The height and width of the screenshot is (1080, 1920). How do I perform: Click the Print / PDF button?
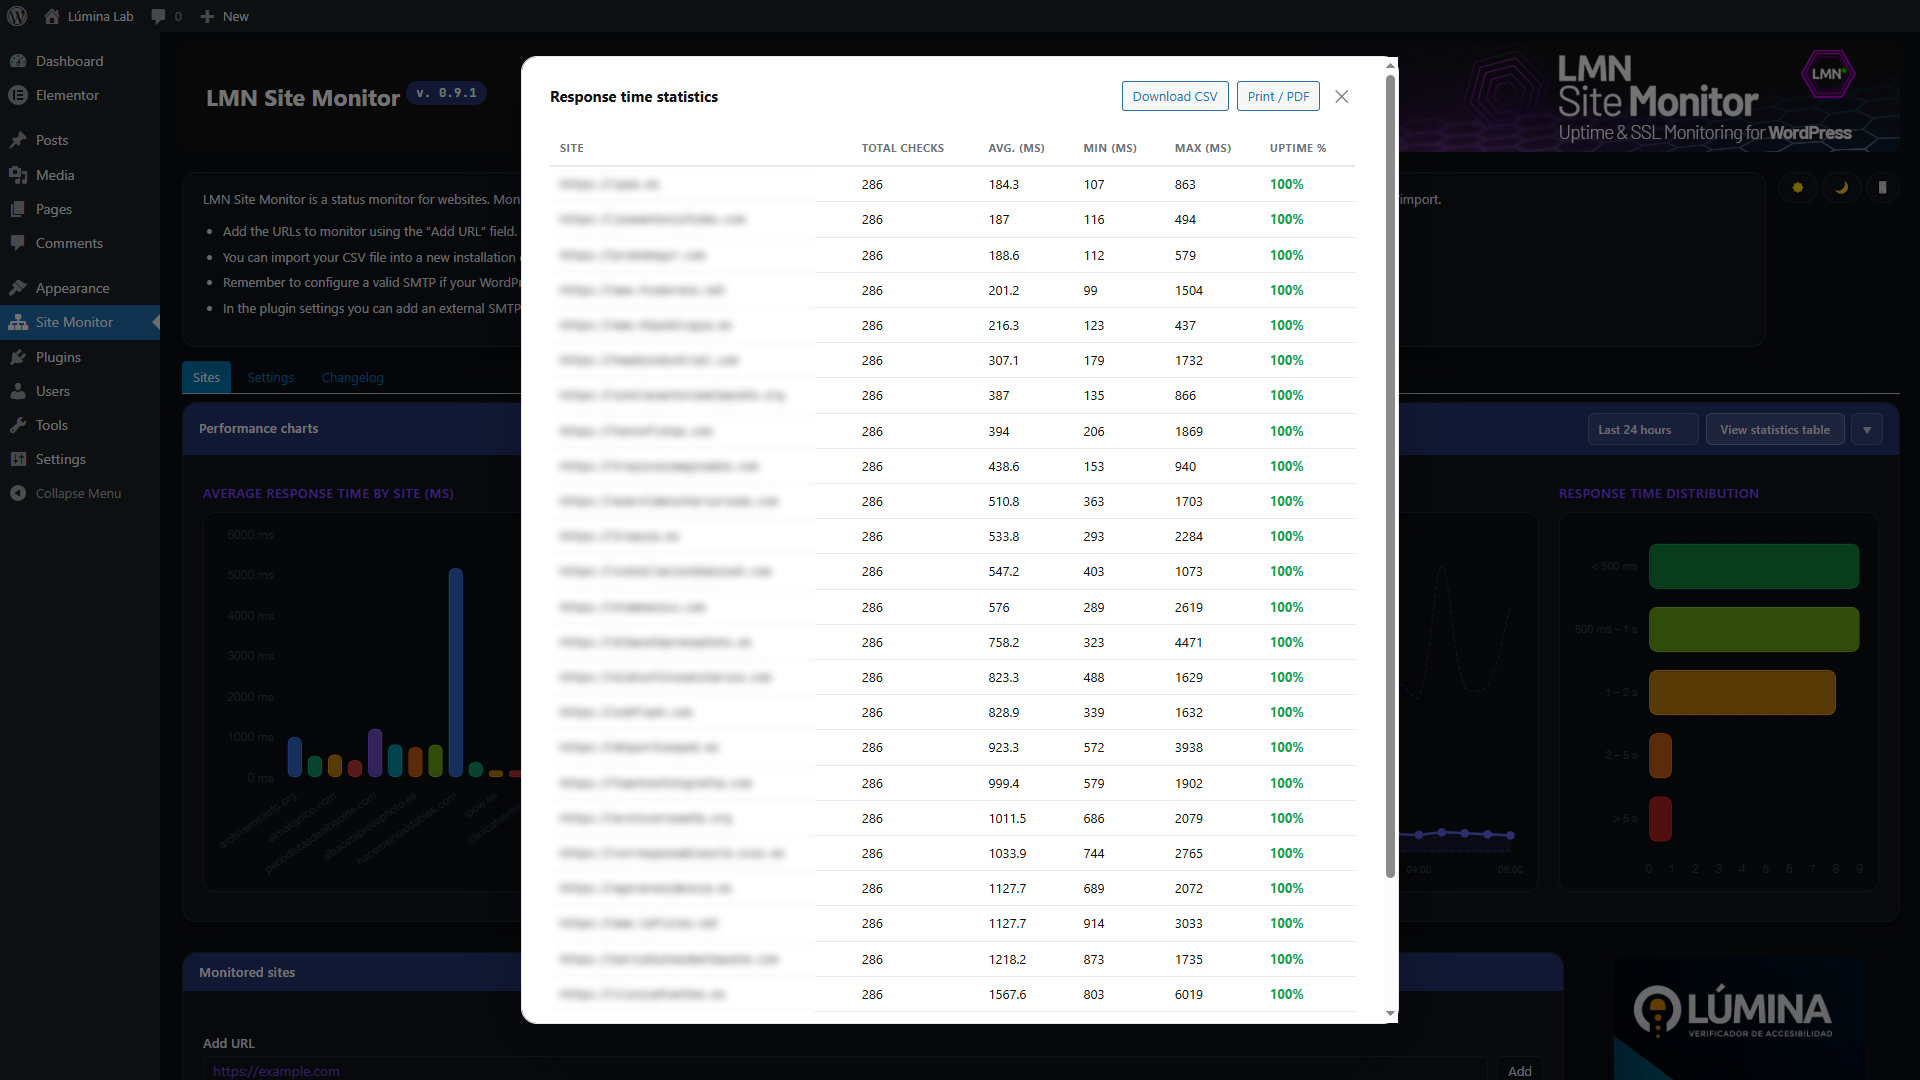1278,96
